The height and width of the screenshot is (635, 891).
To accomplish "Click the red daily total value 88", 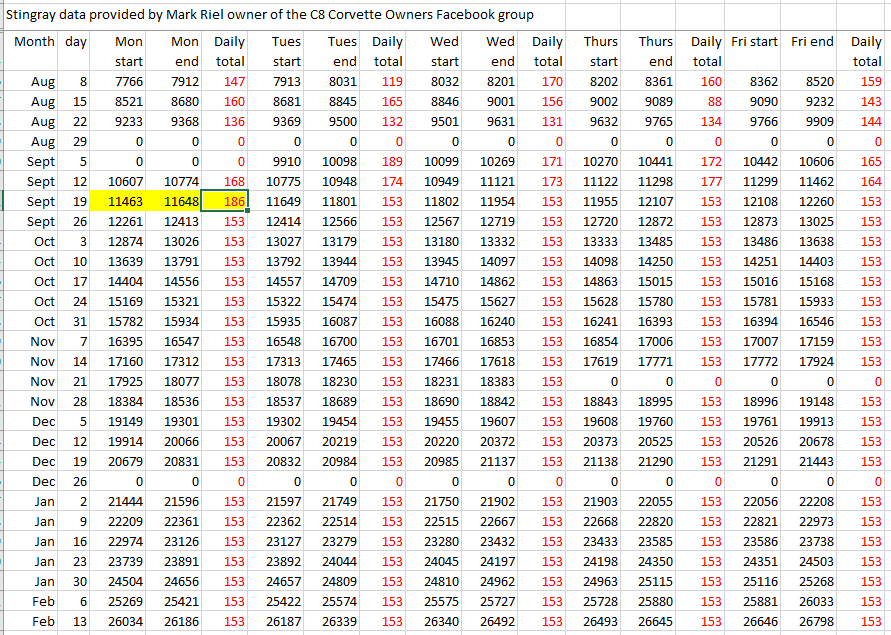I will coord(711,101).
